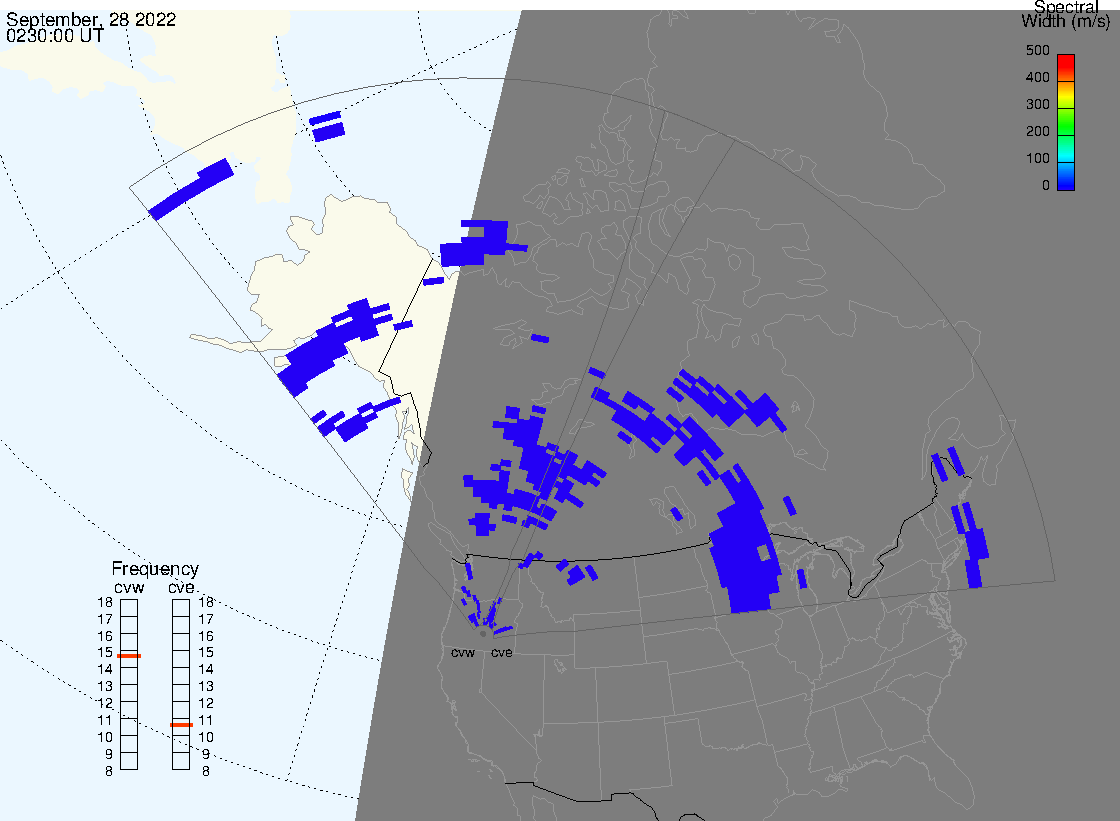
Task: Click the 18 tick beside the cvw frequency bar
Action: 105,602
